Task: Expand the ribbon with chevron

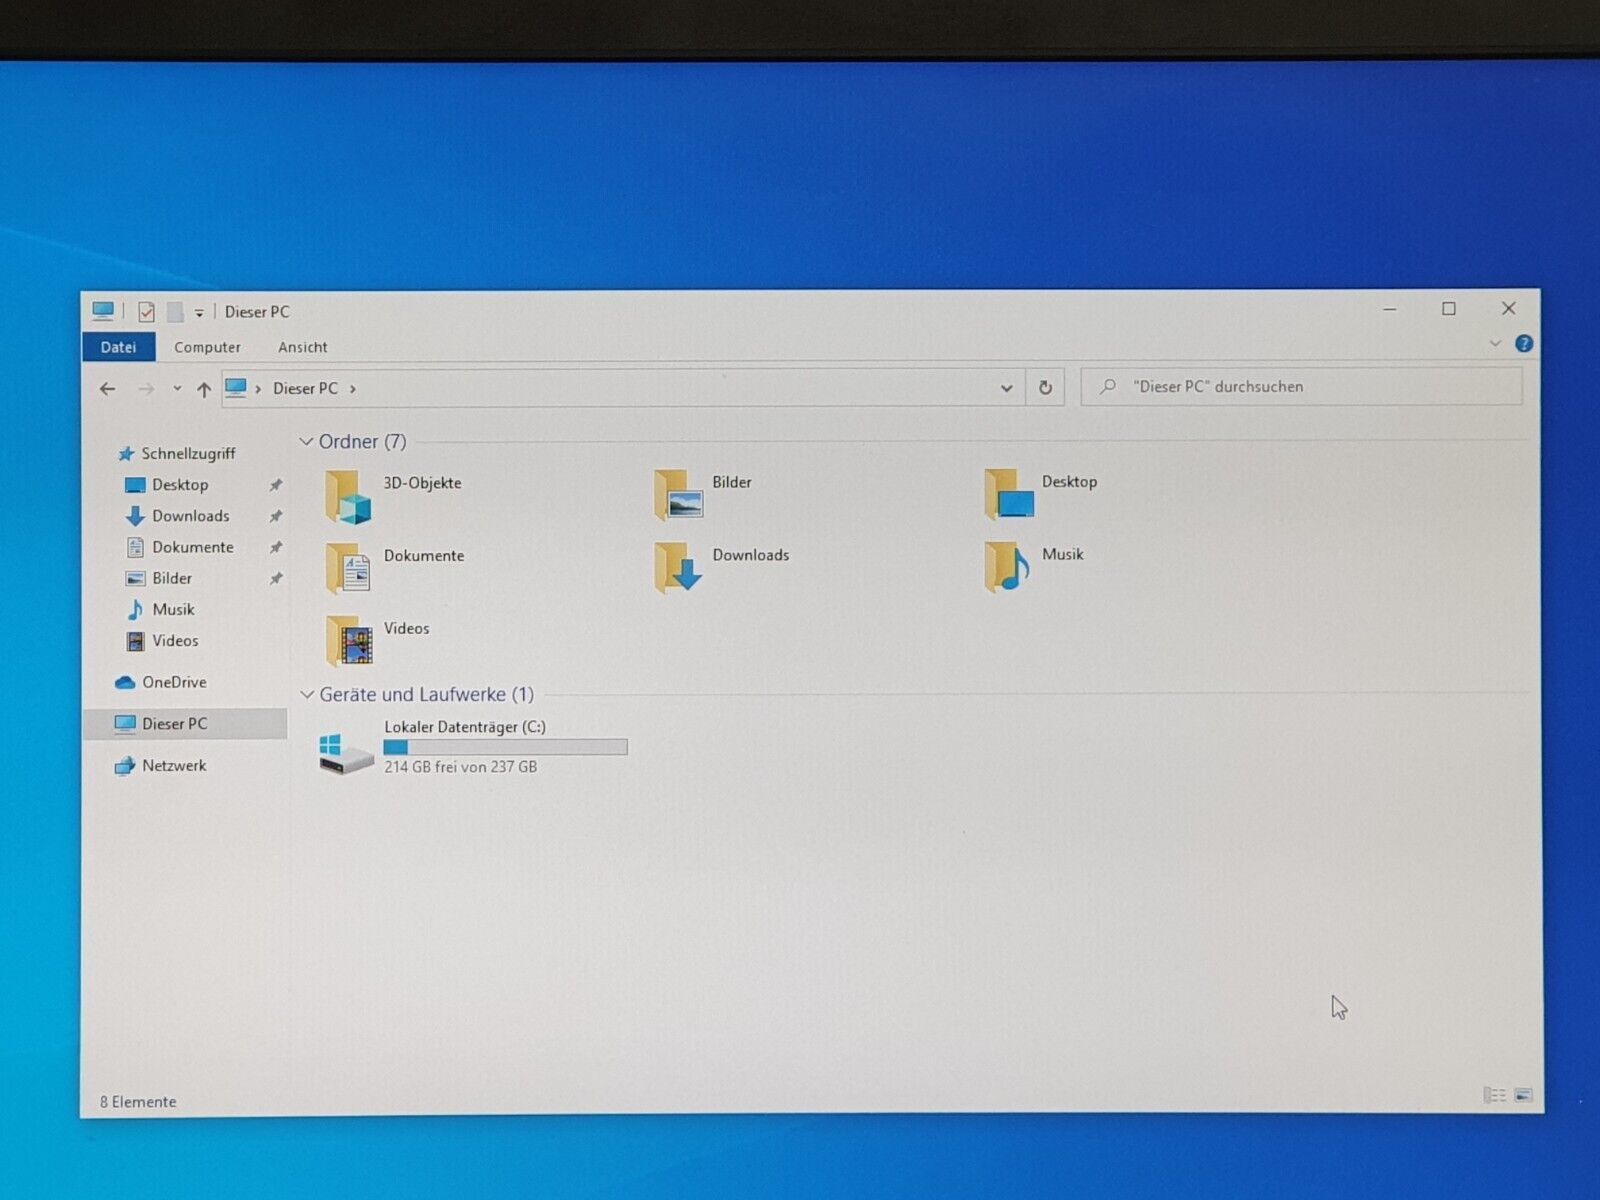Action: [x=1495, y=344]
